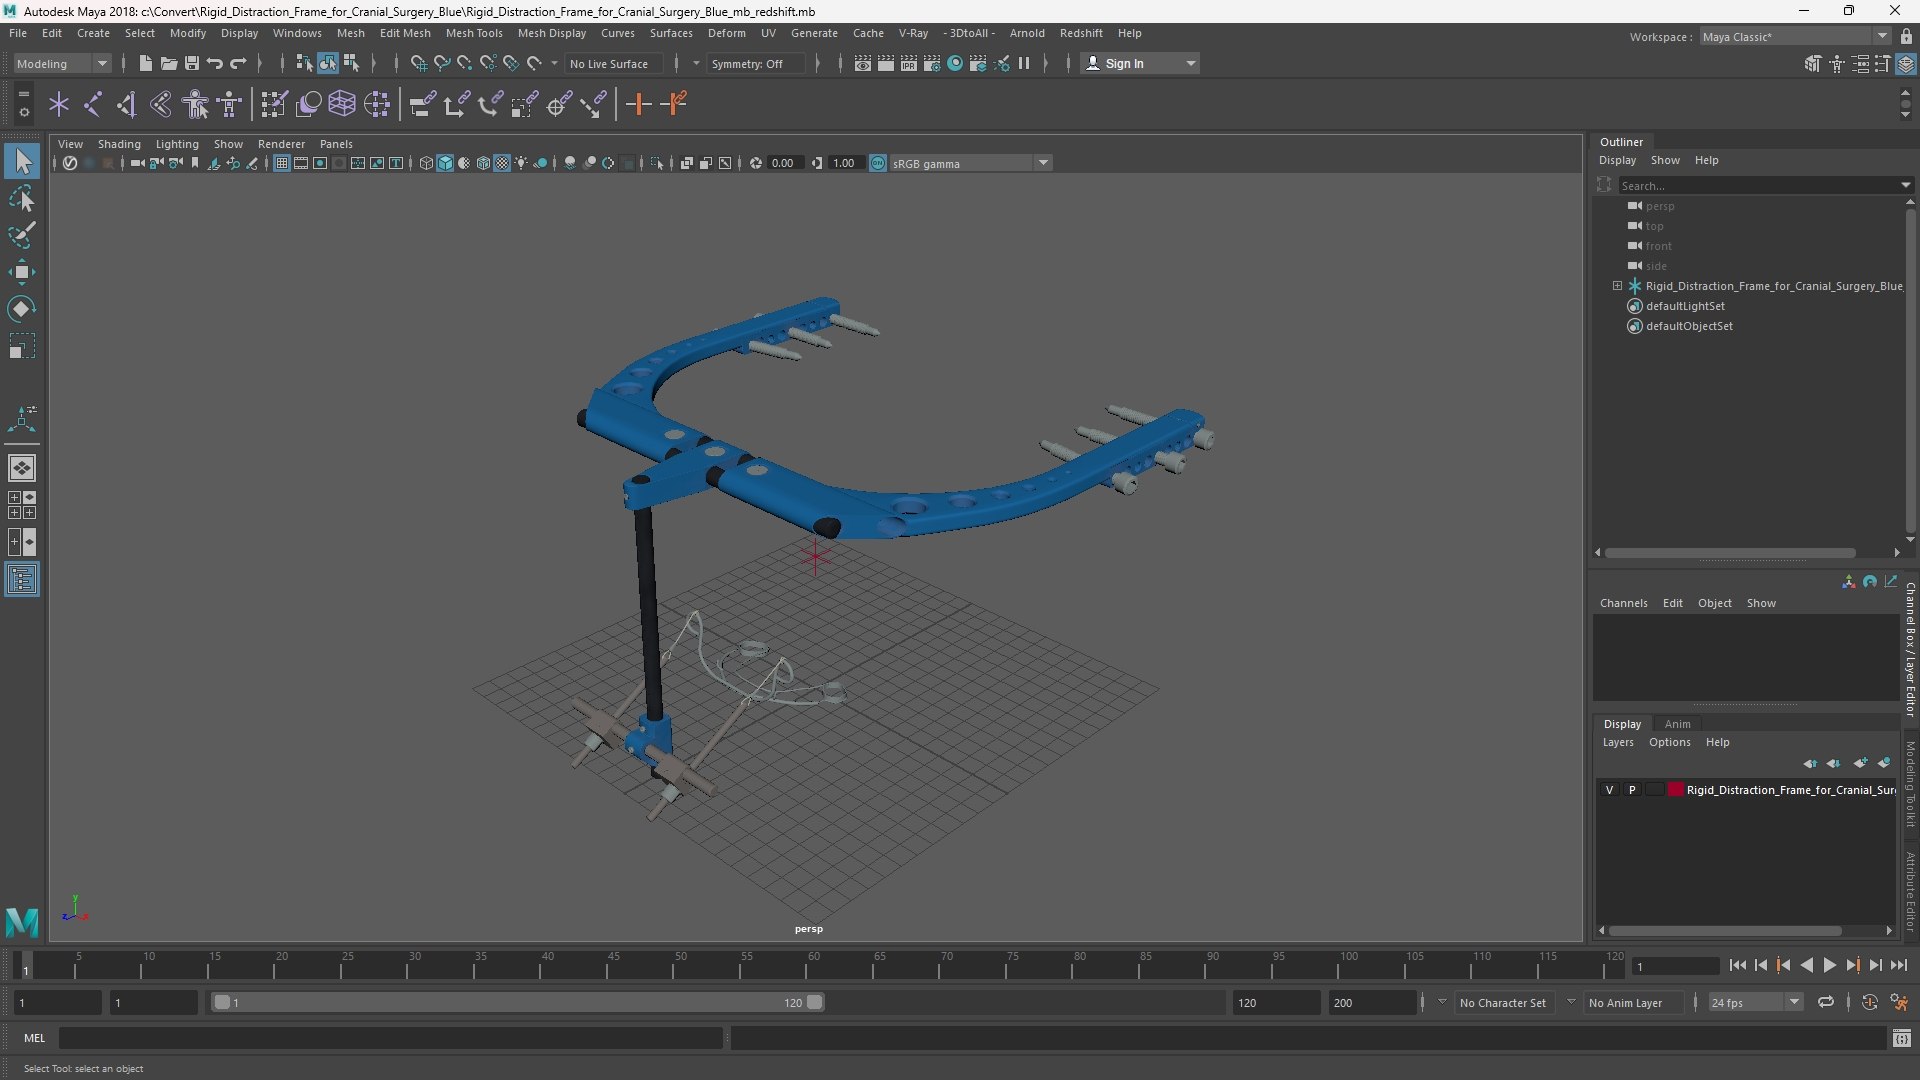Viewport: 1920px width, 1080px height.
Task: Toggle the Outliner layout button in left toolbar
Action: click(22, 580)
